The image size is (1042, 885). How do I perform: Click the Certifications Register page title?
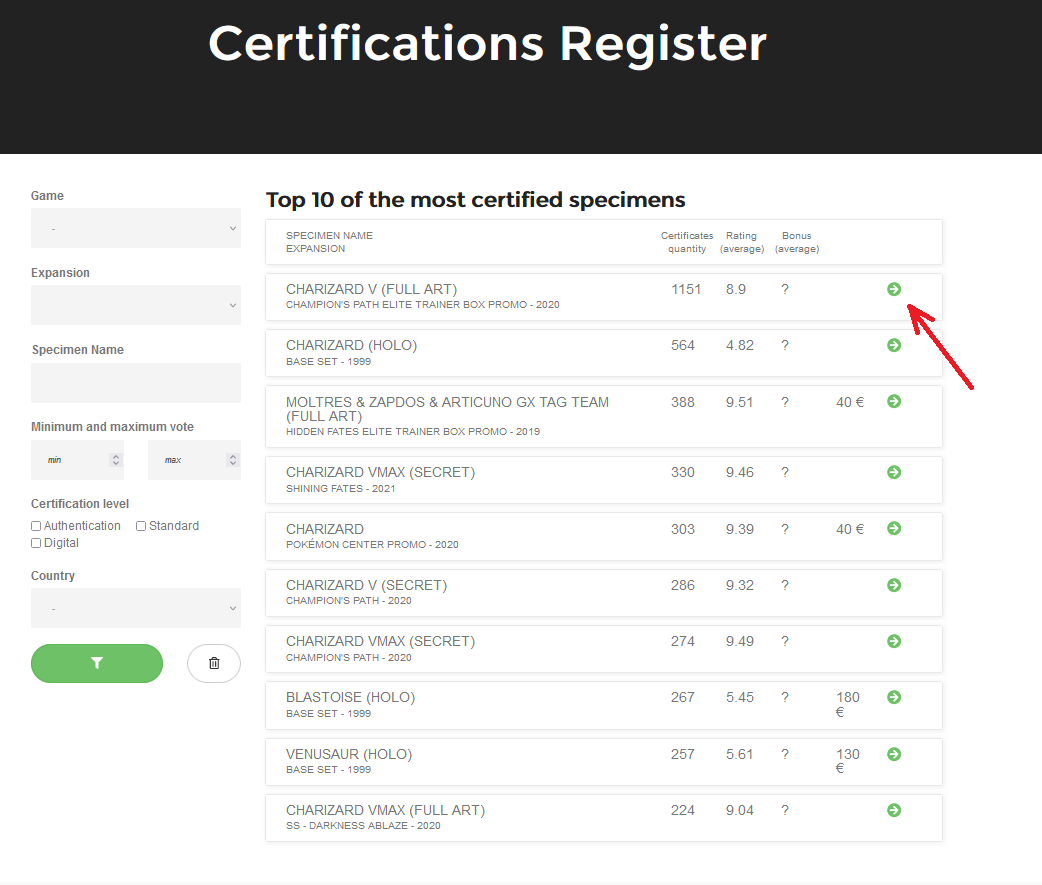(x=488, y=44)
